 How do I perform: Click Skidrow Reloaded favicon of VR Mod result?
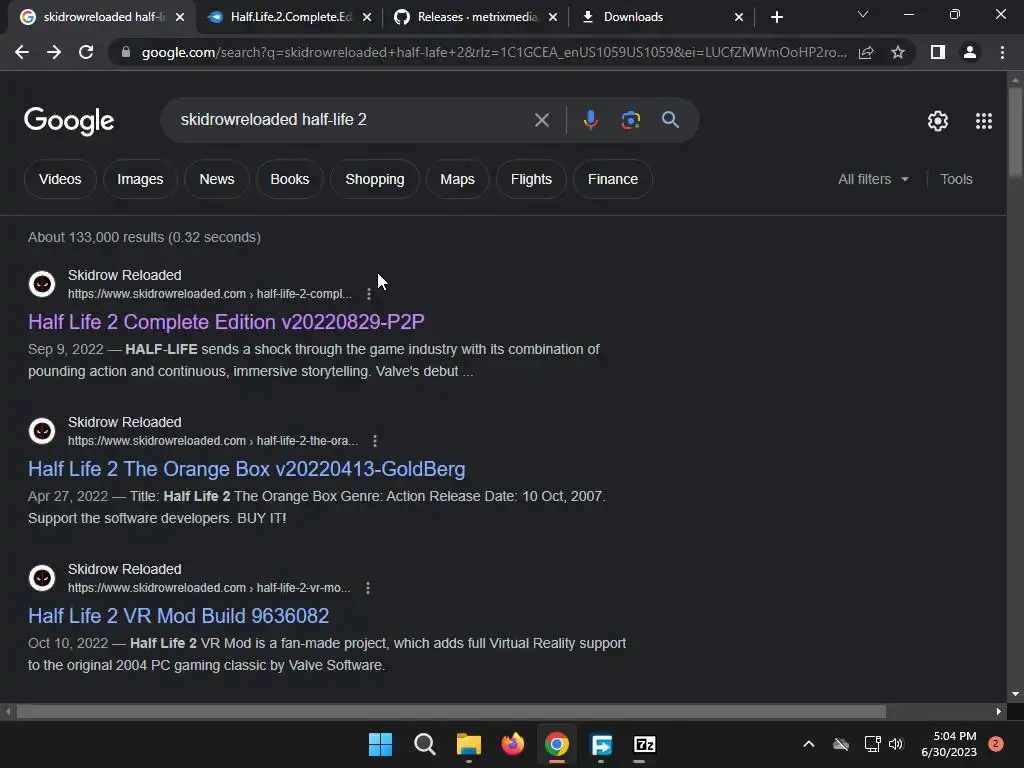click(42, 578)
